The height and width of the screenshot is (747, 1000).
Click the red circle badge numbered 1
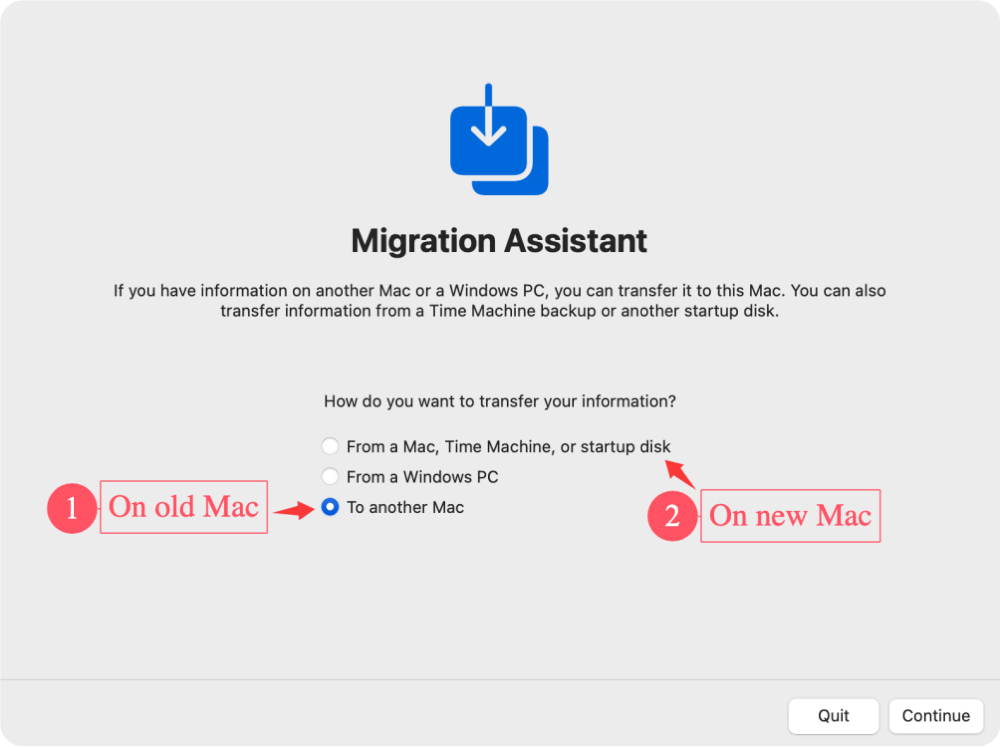[x=71, y=509]
